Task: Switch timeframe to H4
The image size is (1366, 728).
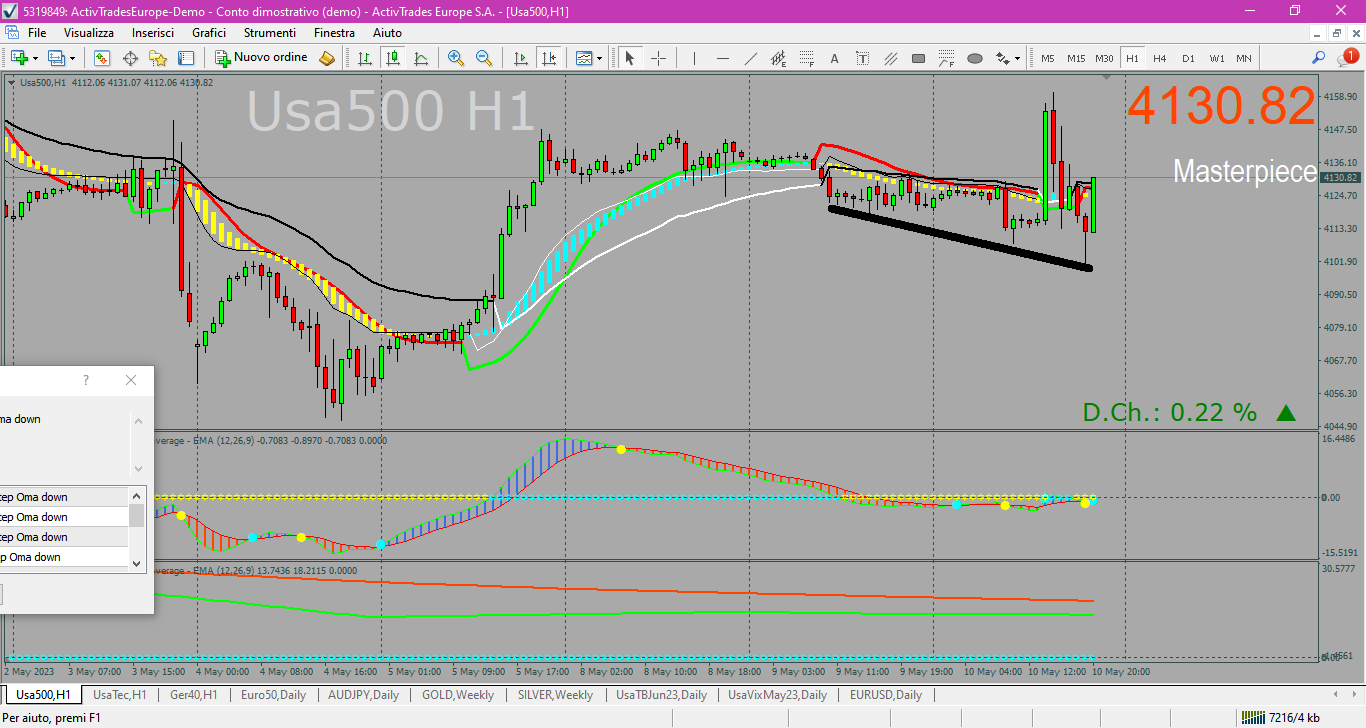Action: pyautogui.click(x=1160, y=58)
